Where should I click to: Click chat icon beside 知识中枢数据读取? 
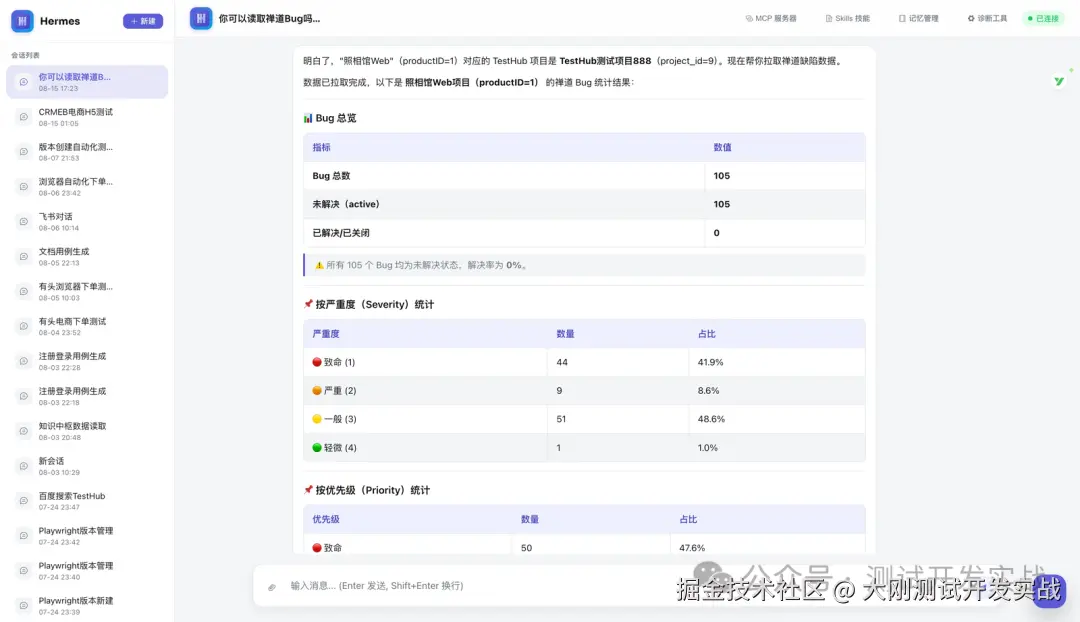[x=23, y=431]
